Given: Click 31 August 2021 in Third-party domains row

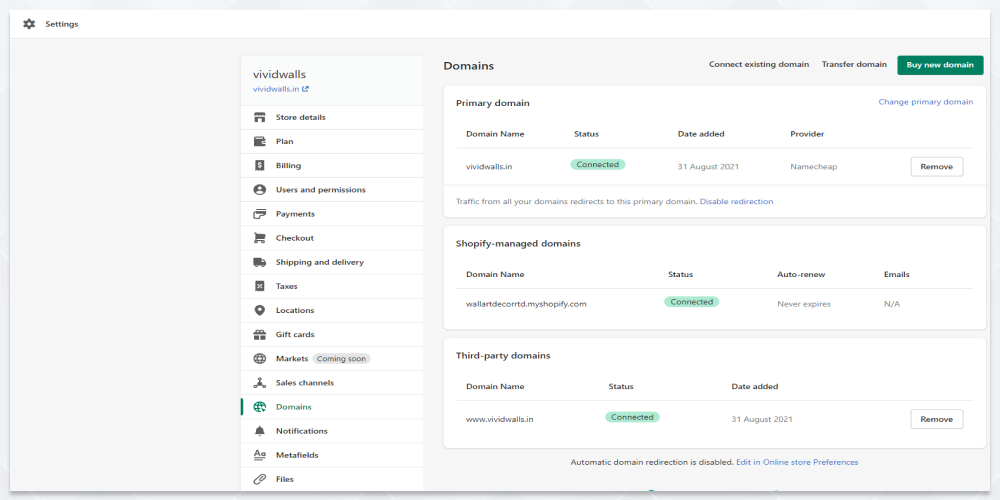Looking at the screenshot, I should [x=762, y=420].
